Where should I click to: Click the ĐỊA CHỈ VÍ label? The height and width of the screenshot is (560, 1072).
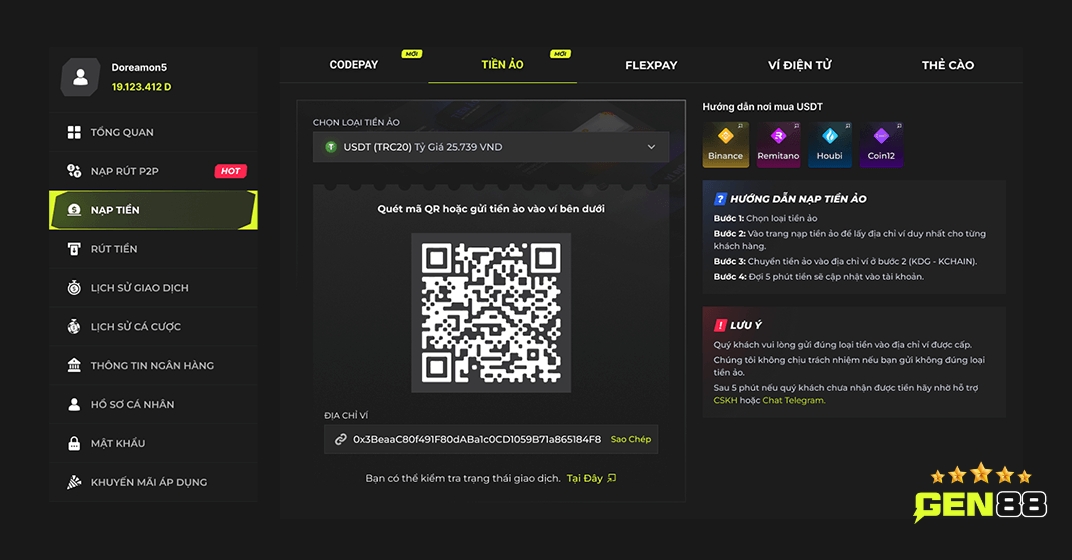(346, 415)
